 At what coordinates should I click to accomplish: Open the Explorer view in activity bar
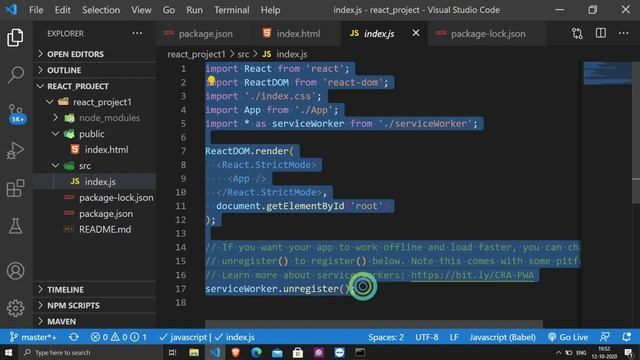15,38
